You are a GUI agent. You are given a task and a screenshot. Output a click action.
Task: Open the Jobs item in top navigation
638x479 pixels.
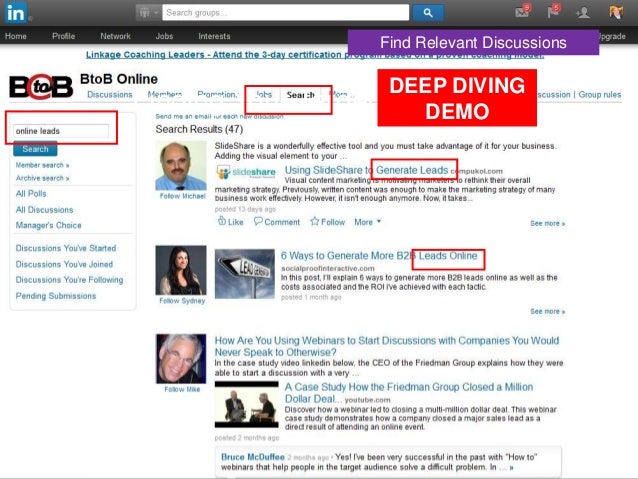[164, 36]
